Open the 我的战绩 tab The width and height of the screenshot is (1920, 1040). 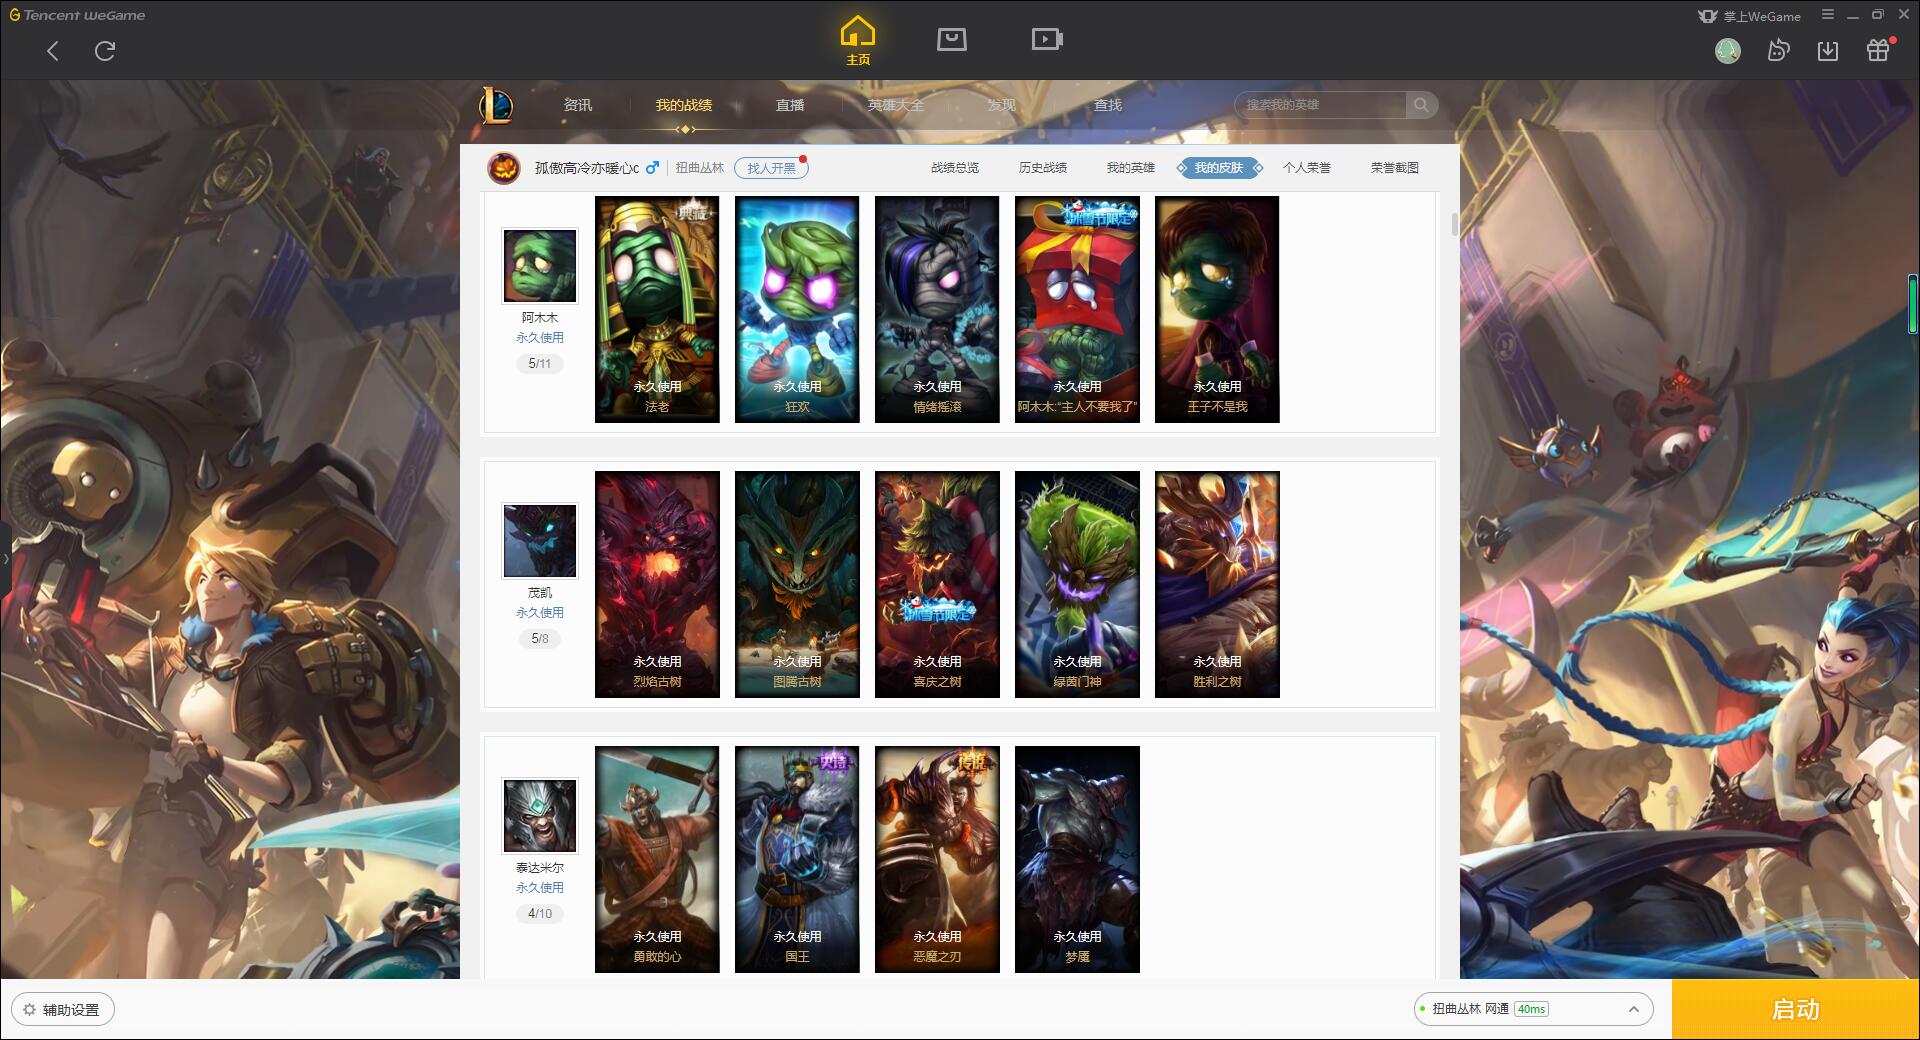tap(684, 105)
